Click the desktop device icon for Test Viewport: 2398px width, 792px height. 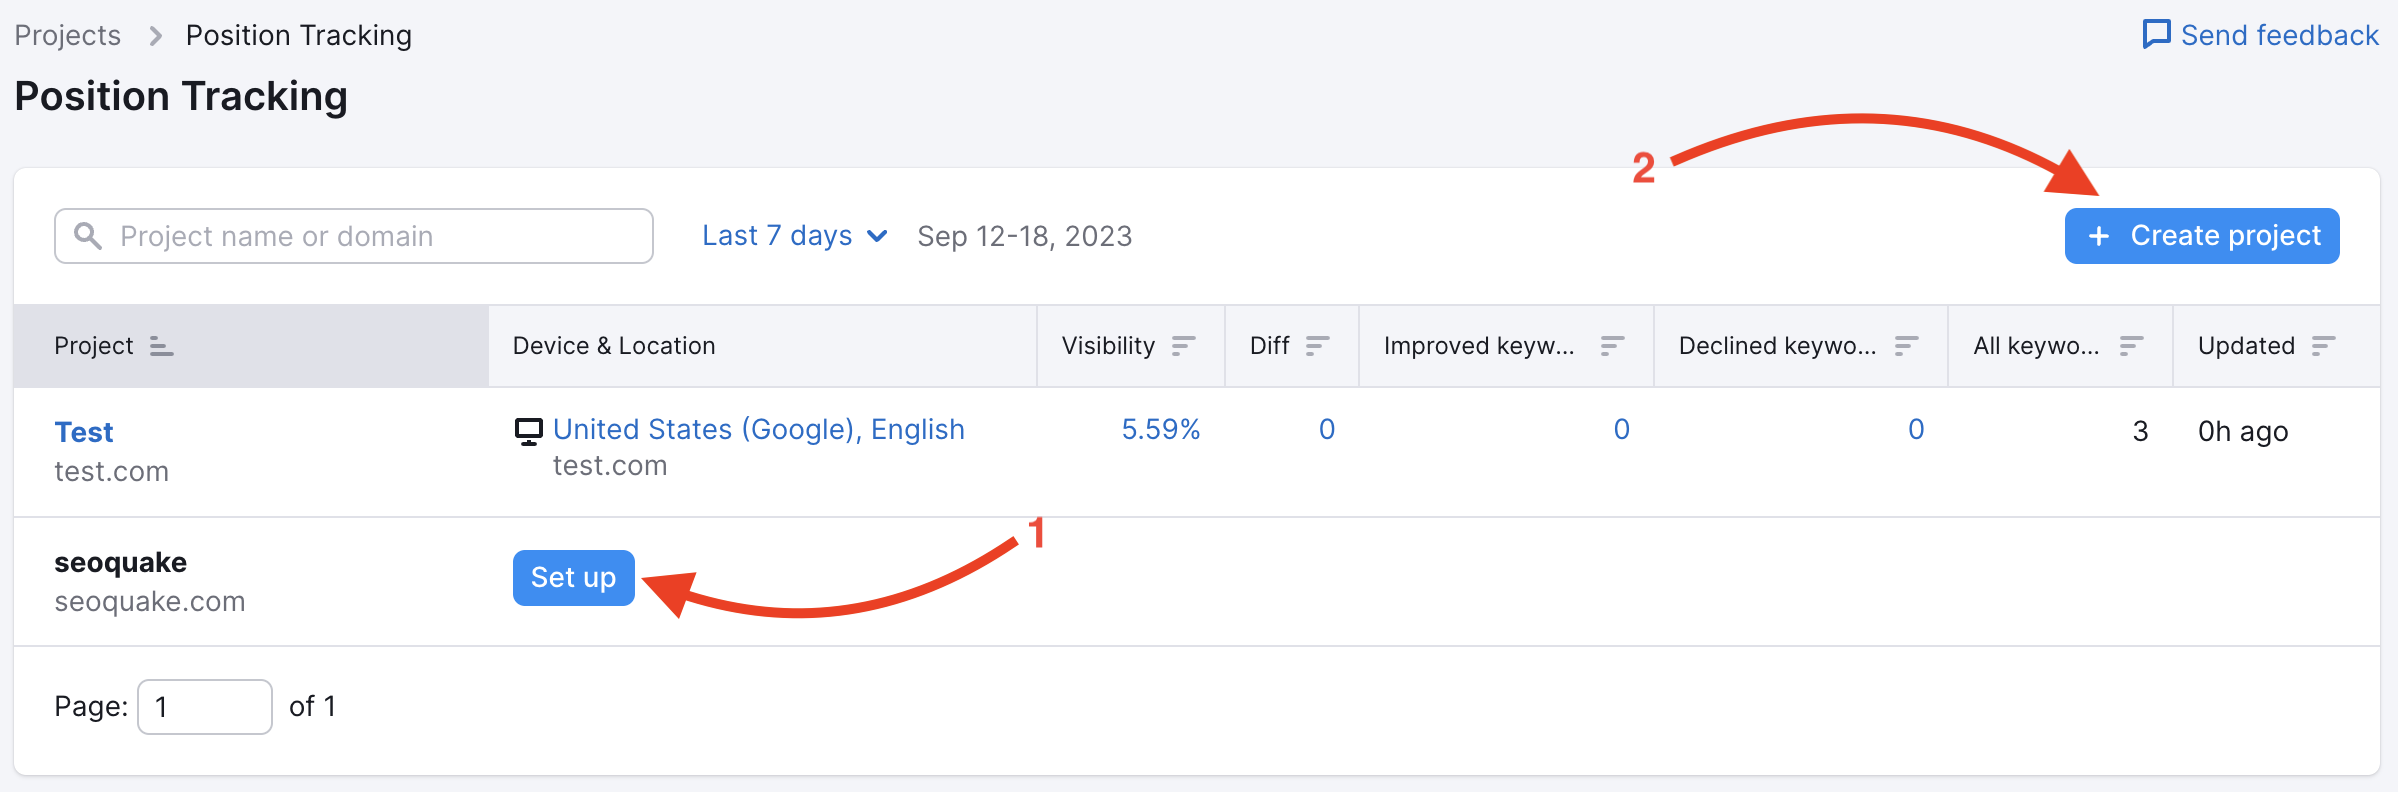pos(528,431)
